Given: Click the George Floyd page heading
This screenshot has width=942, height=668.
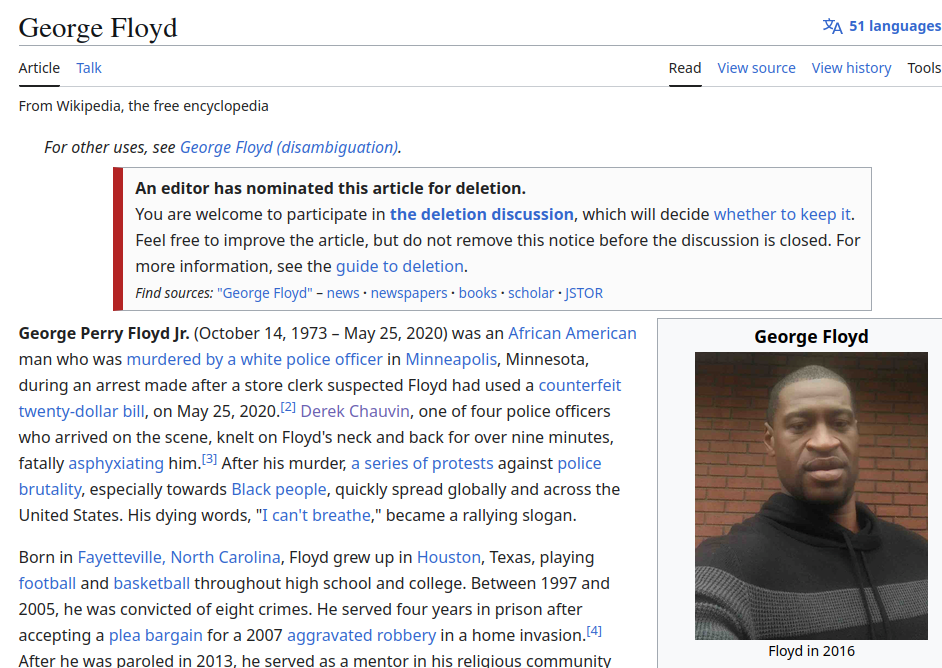Looking at the screenshot, I should click(98, 28).
